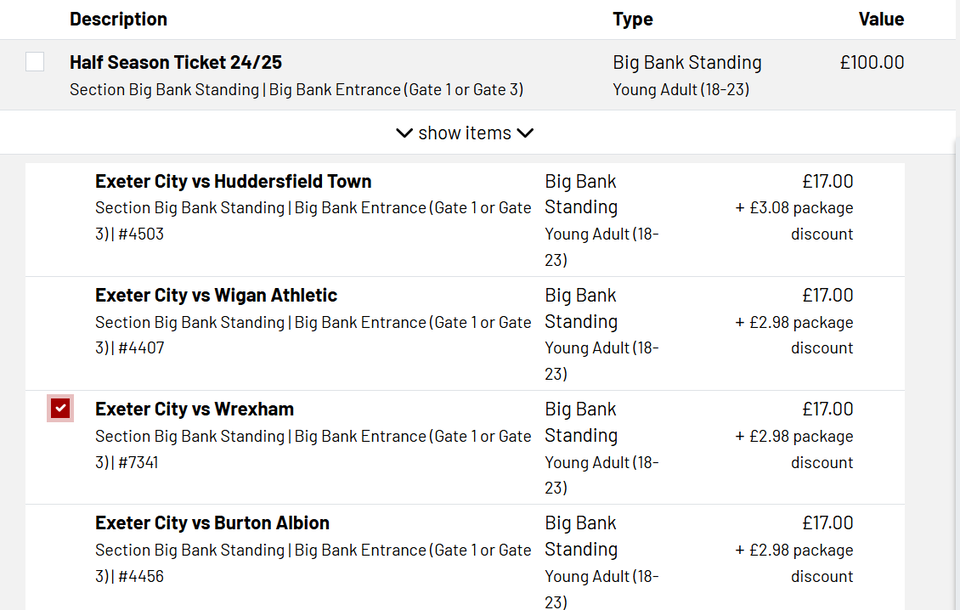This screenshot has height=610, width=960.
Task: Select the Half Season Ticket 24/25 title
Action: coord(176,62)
